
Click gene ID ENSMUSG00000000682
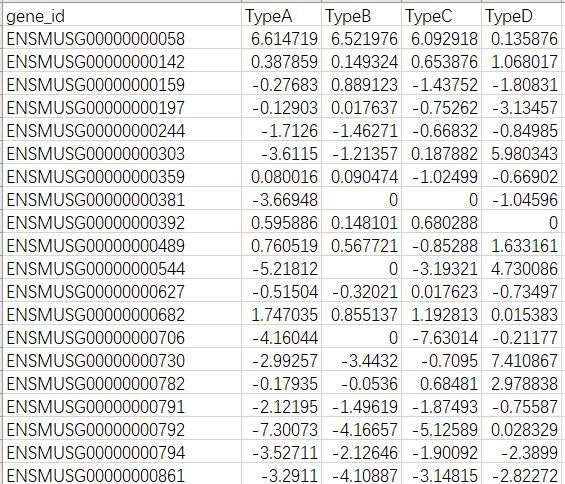click(x=122, y=314)
